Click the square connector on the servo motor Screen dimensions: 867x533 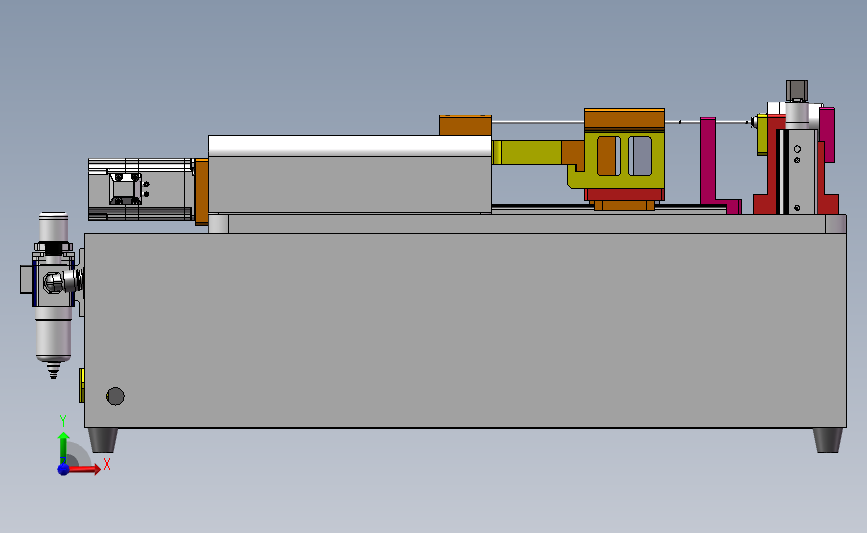pyautogui.click(x=125, y=189)
